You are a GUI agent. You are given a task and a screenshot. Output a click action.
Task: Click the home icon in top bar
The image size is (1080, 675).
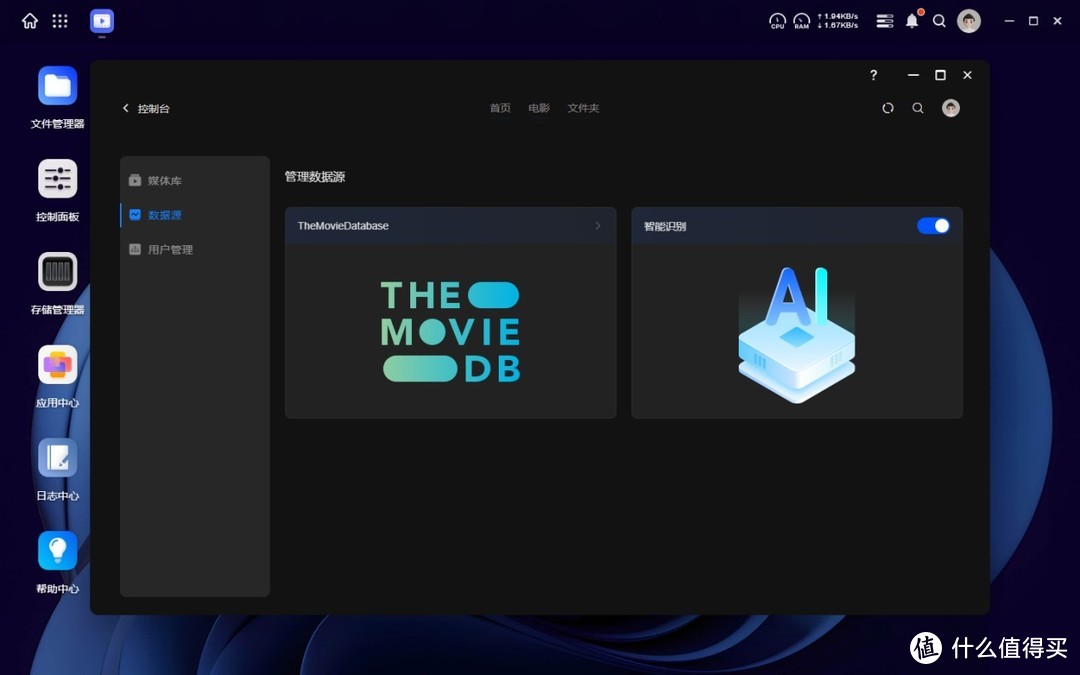click(x=30, y=21)
